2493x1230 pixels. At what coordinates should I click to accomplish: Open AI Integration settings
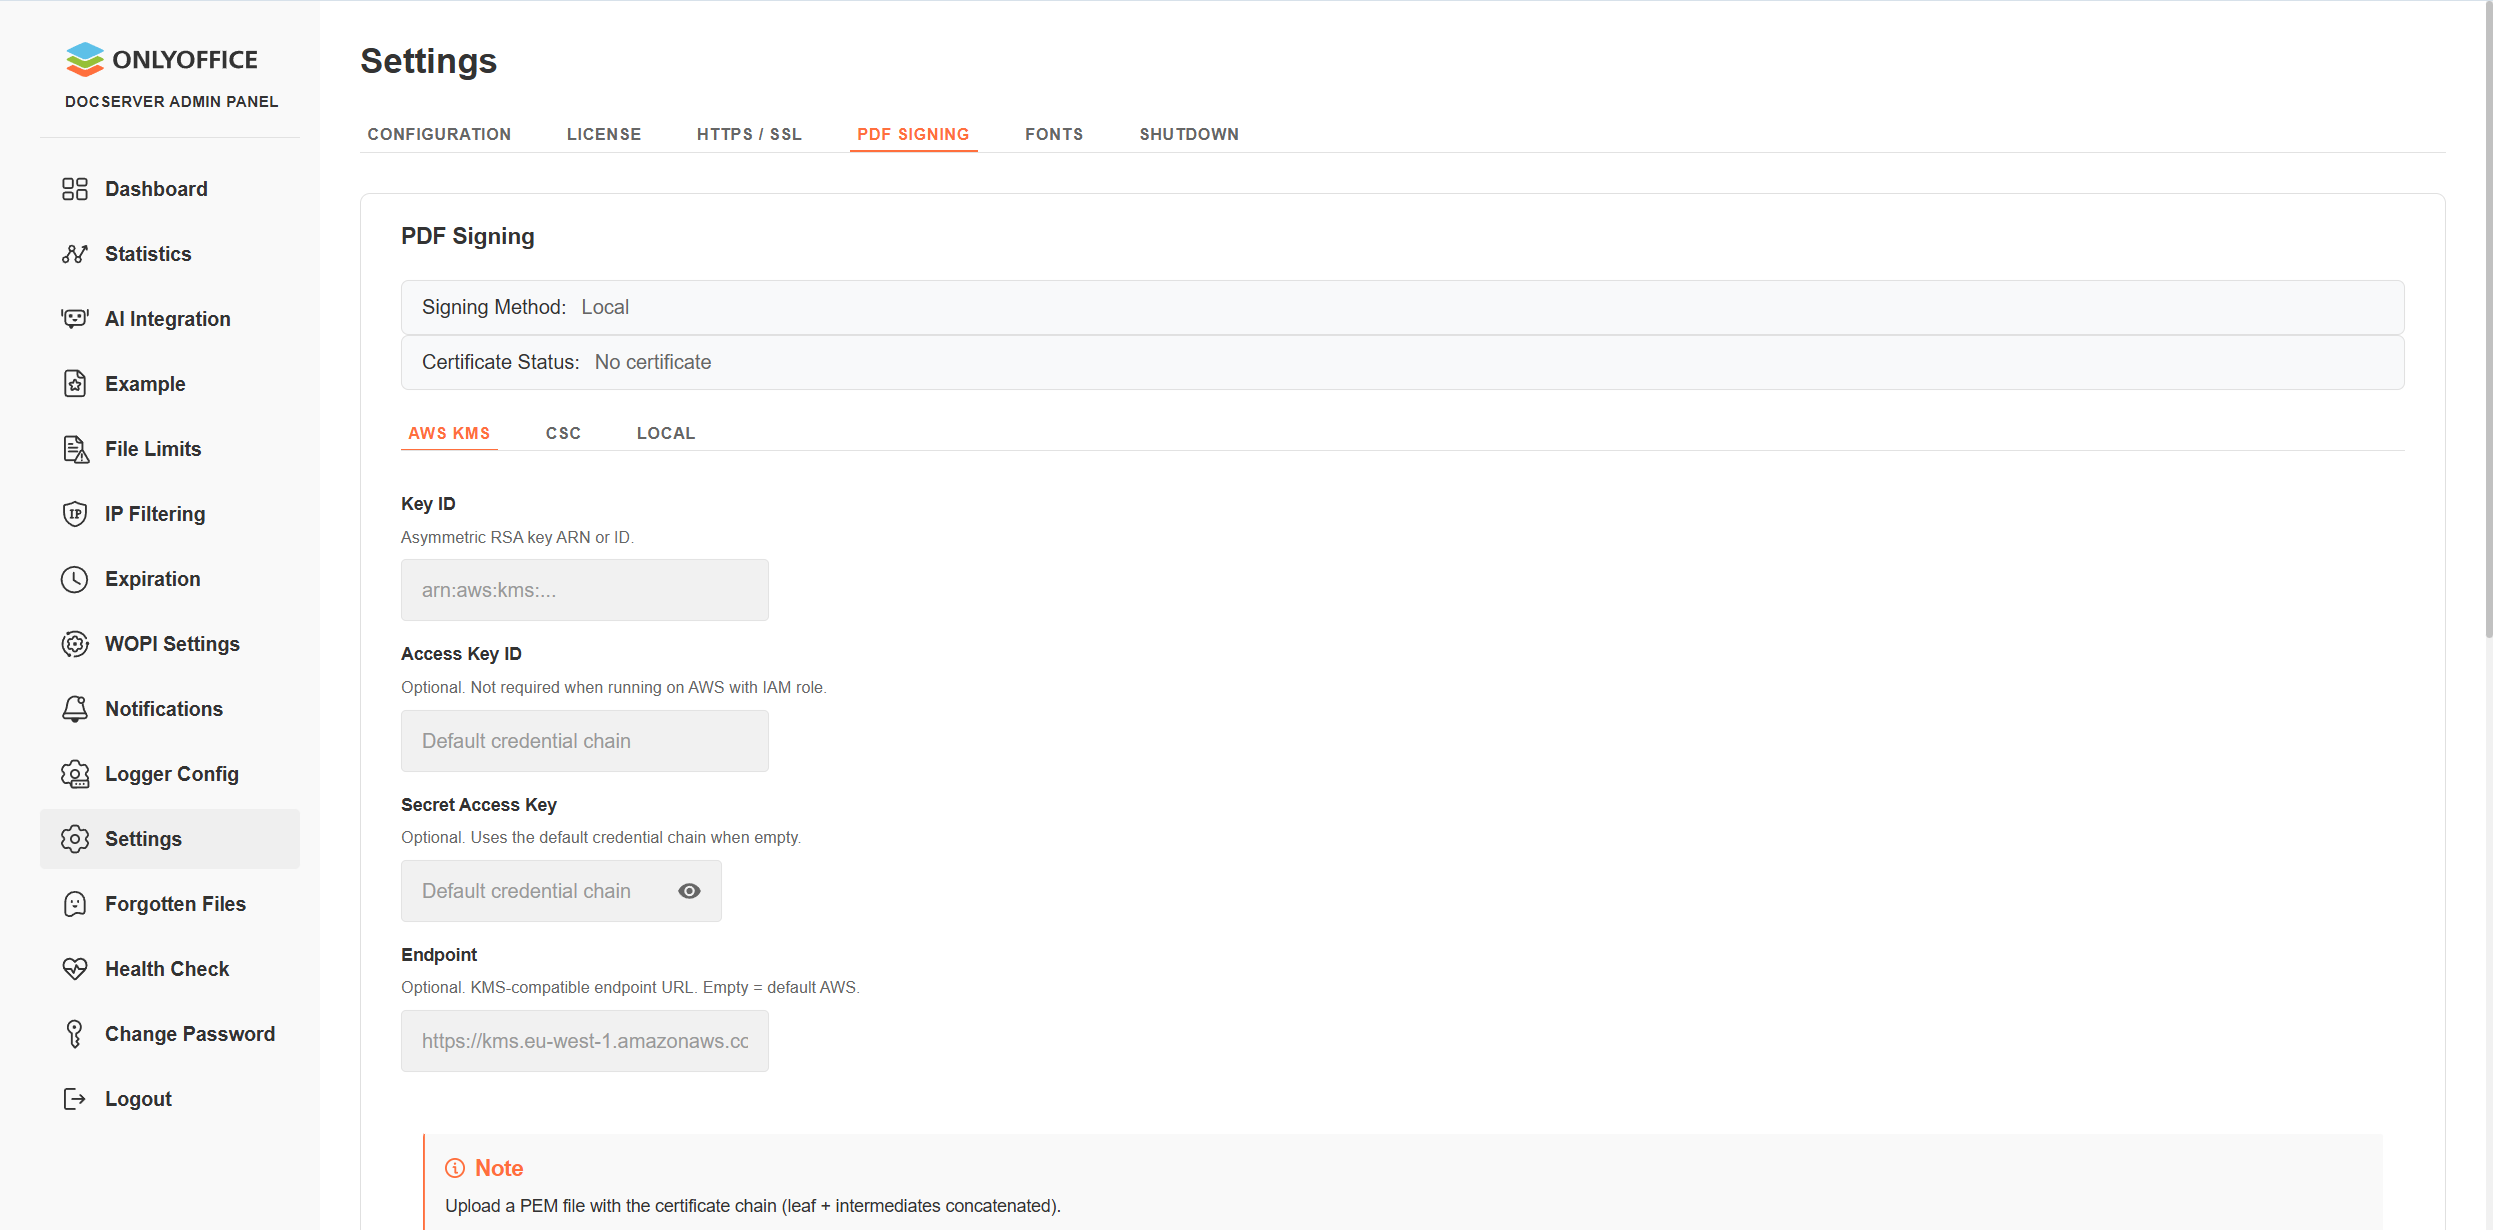point(167,318)
